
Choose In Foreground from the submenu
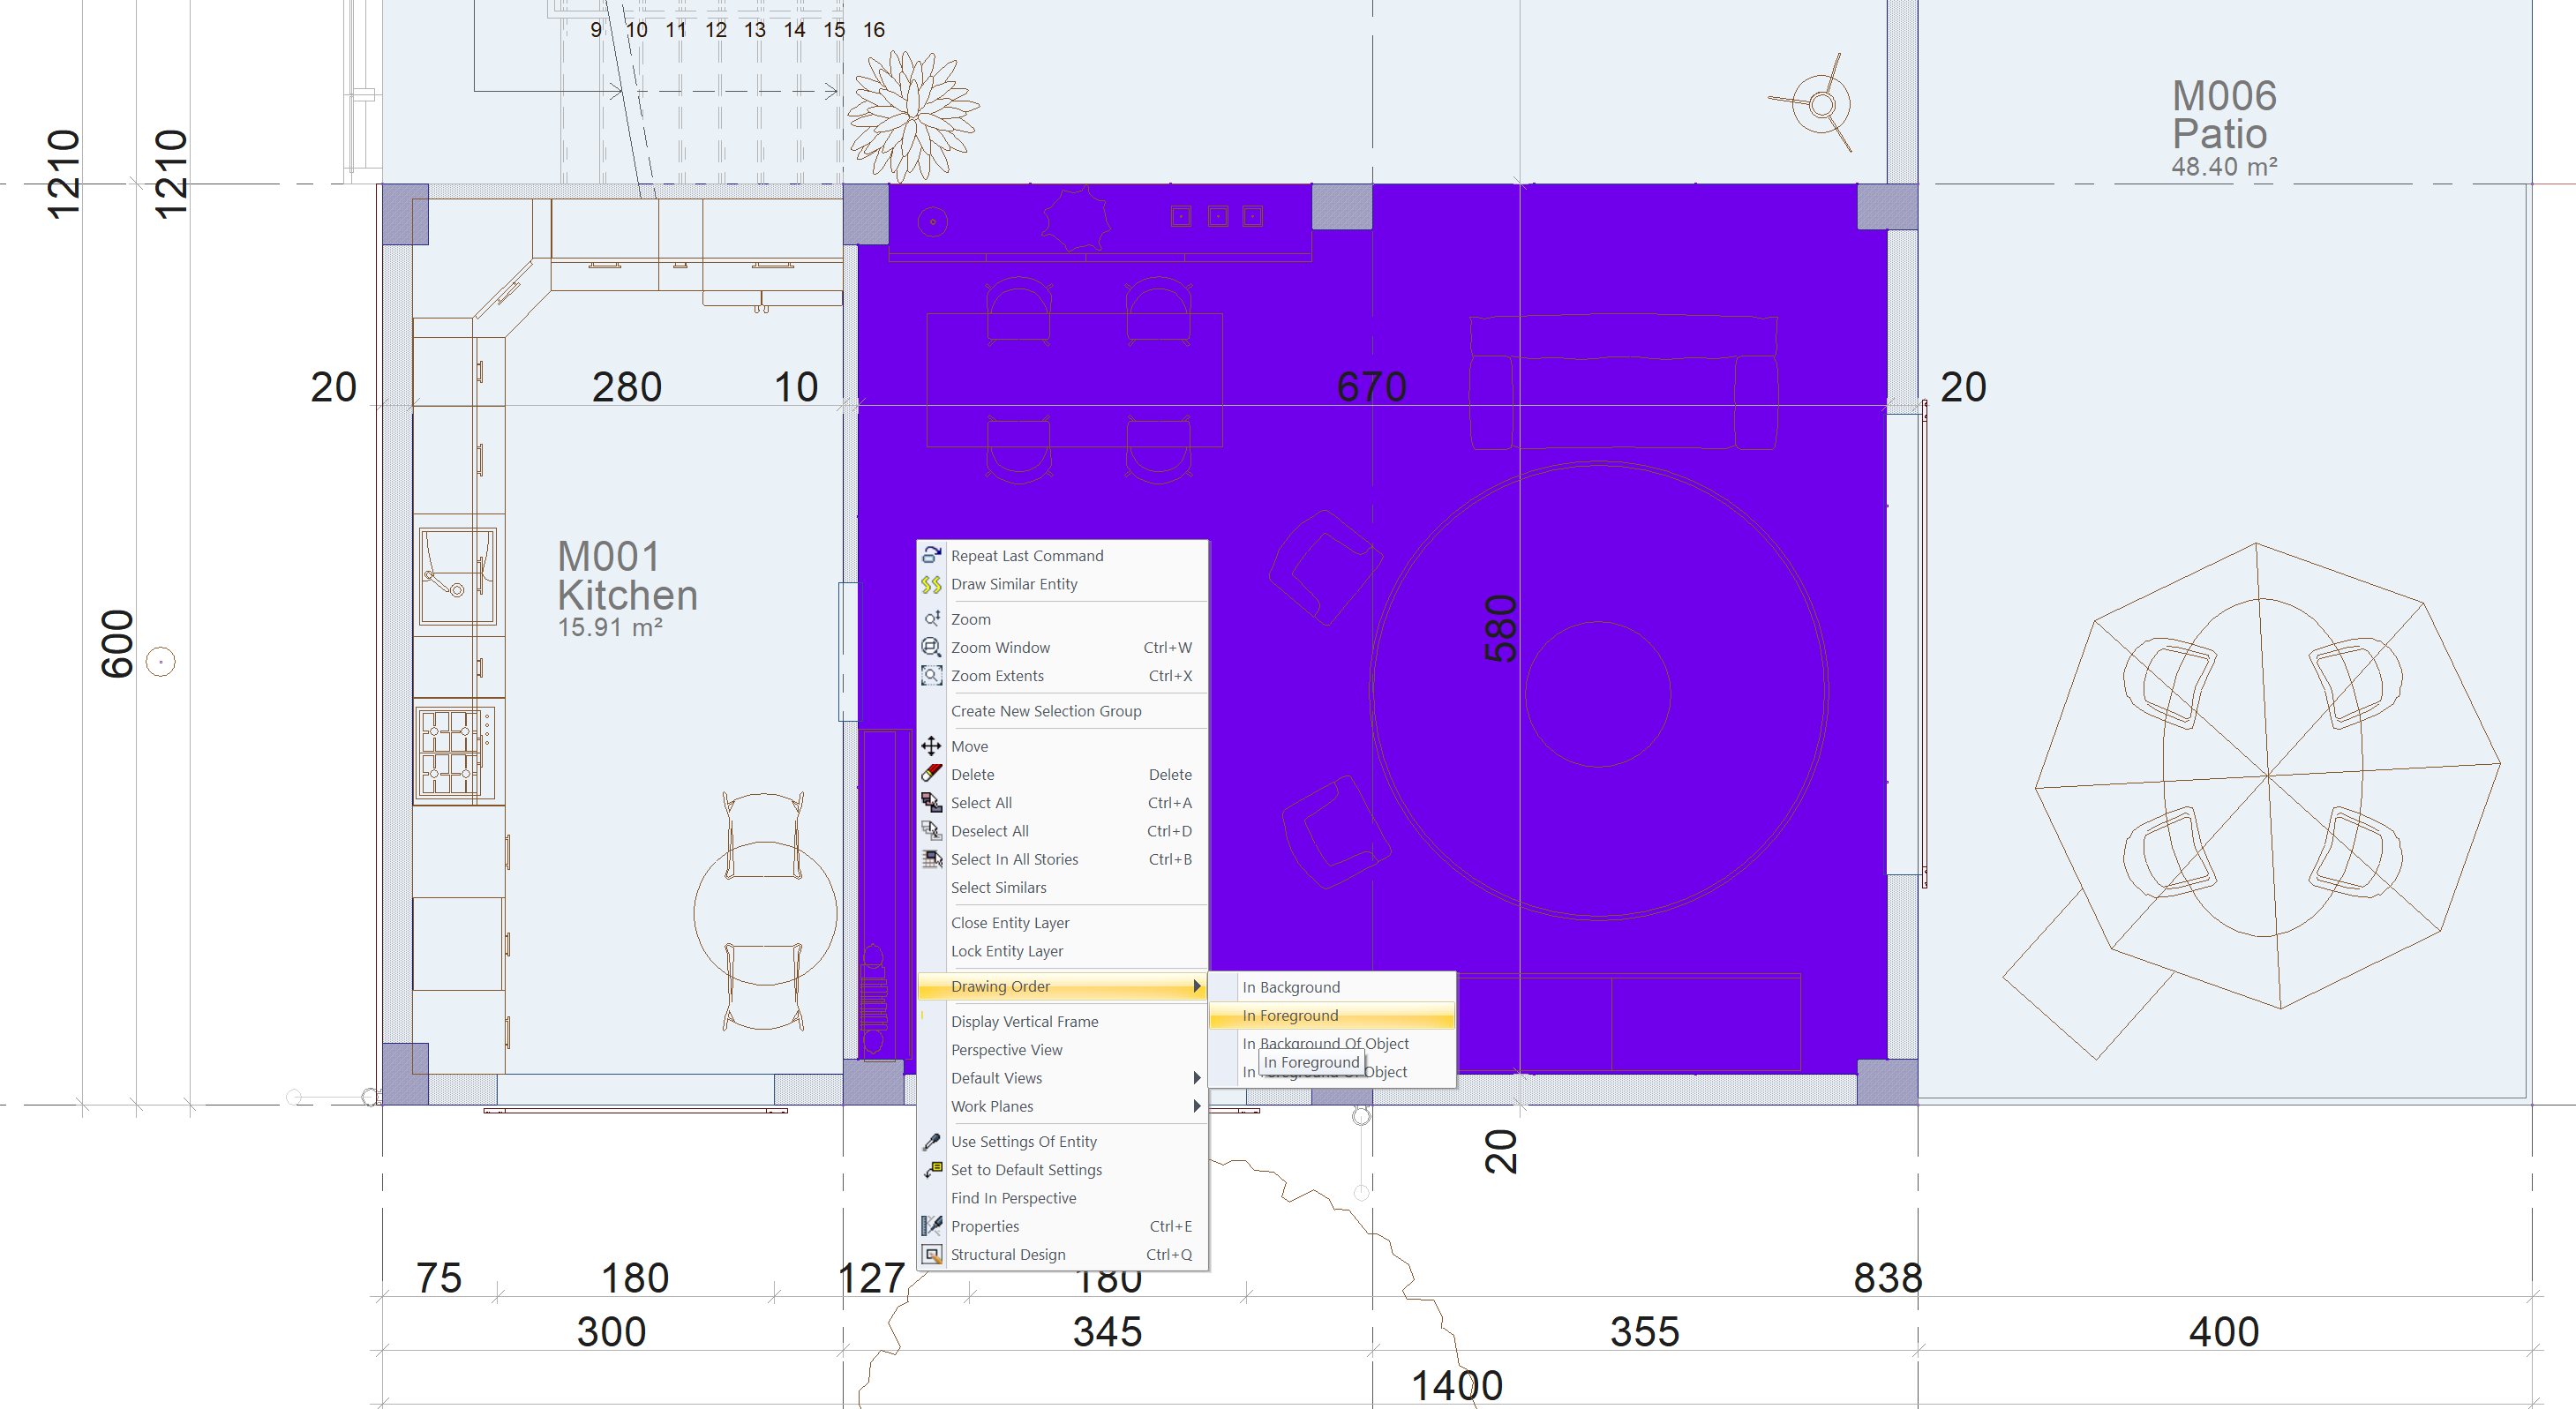[x=1290, y=1015]
